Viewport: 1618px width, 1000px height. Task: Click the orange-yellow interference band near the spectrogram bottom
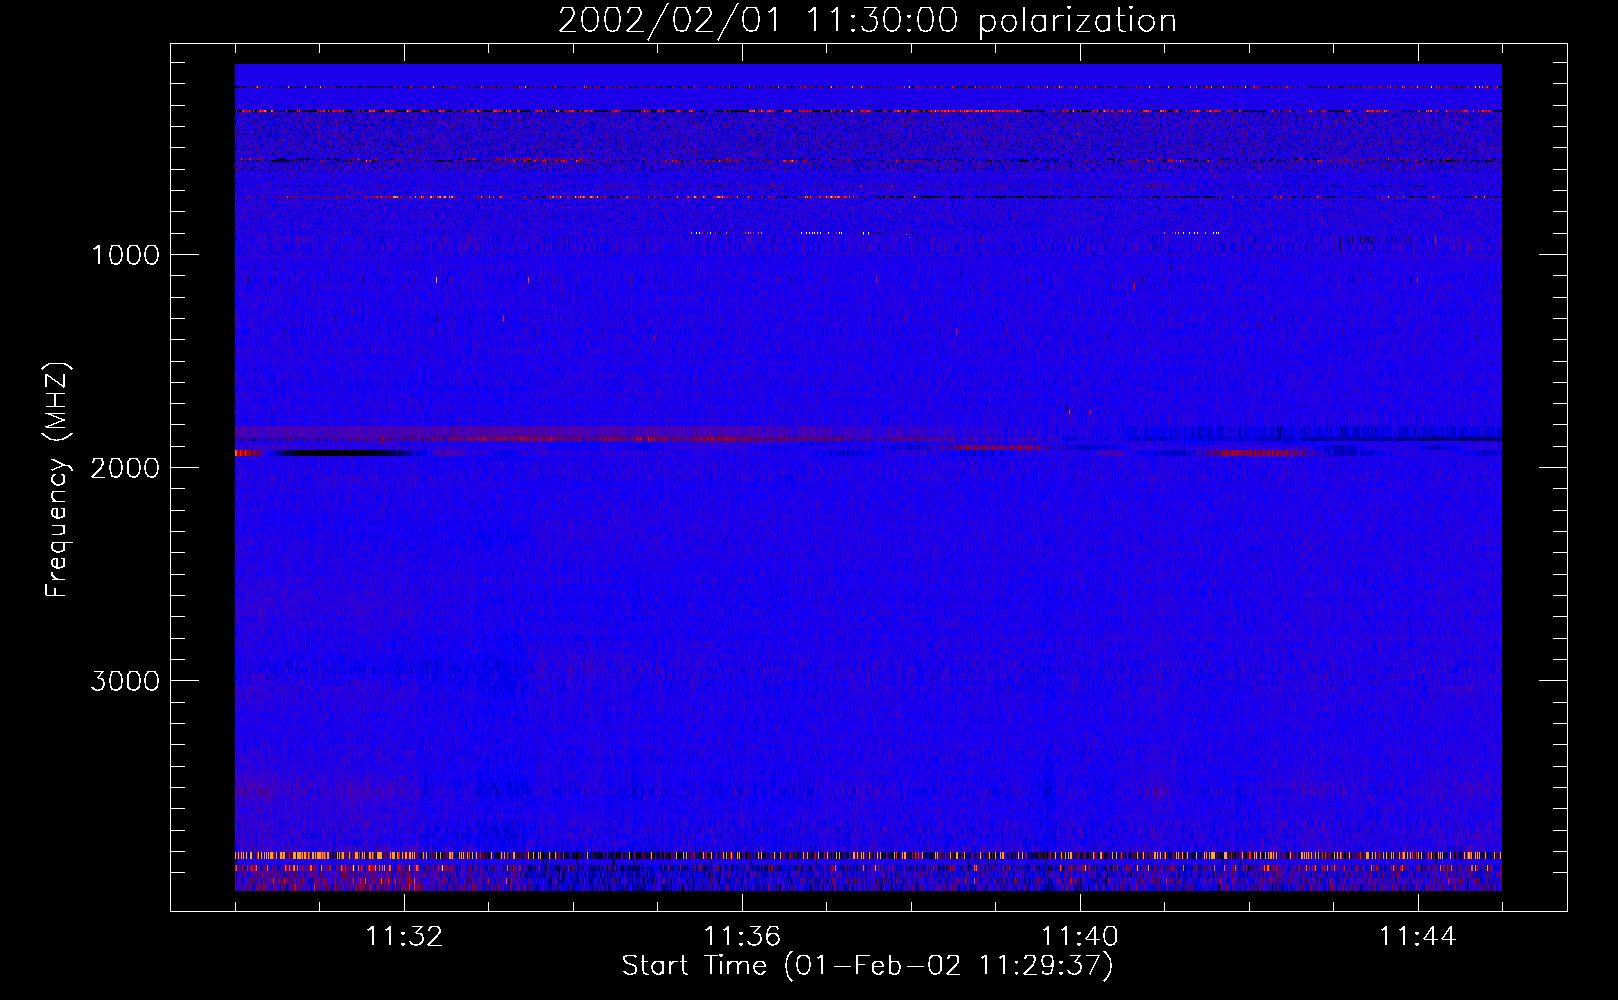click(868, 856)
